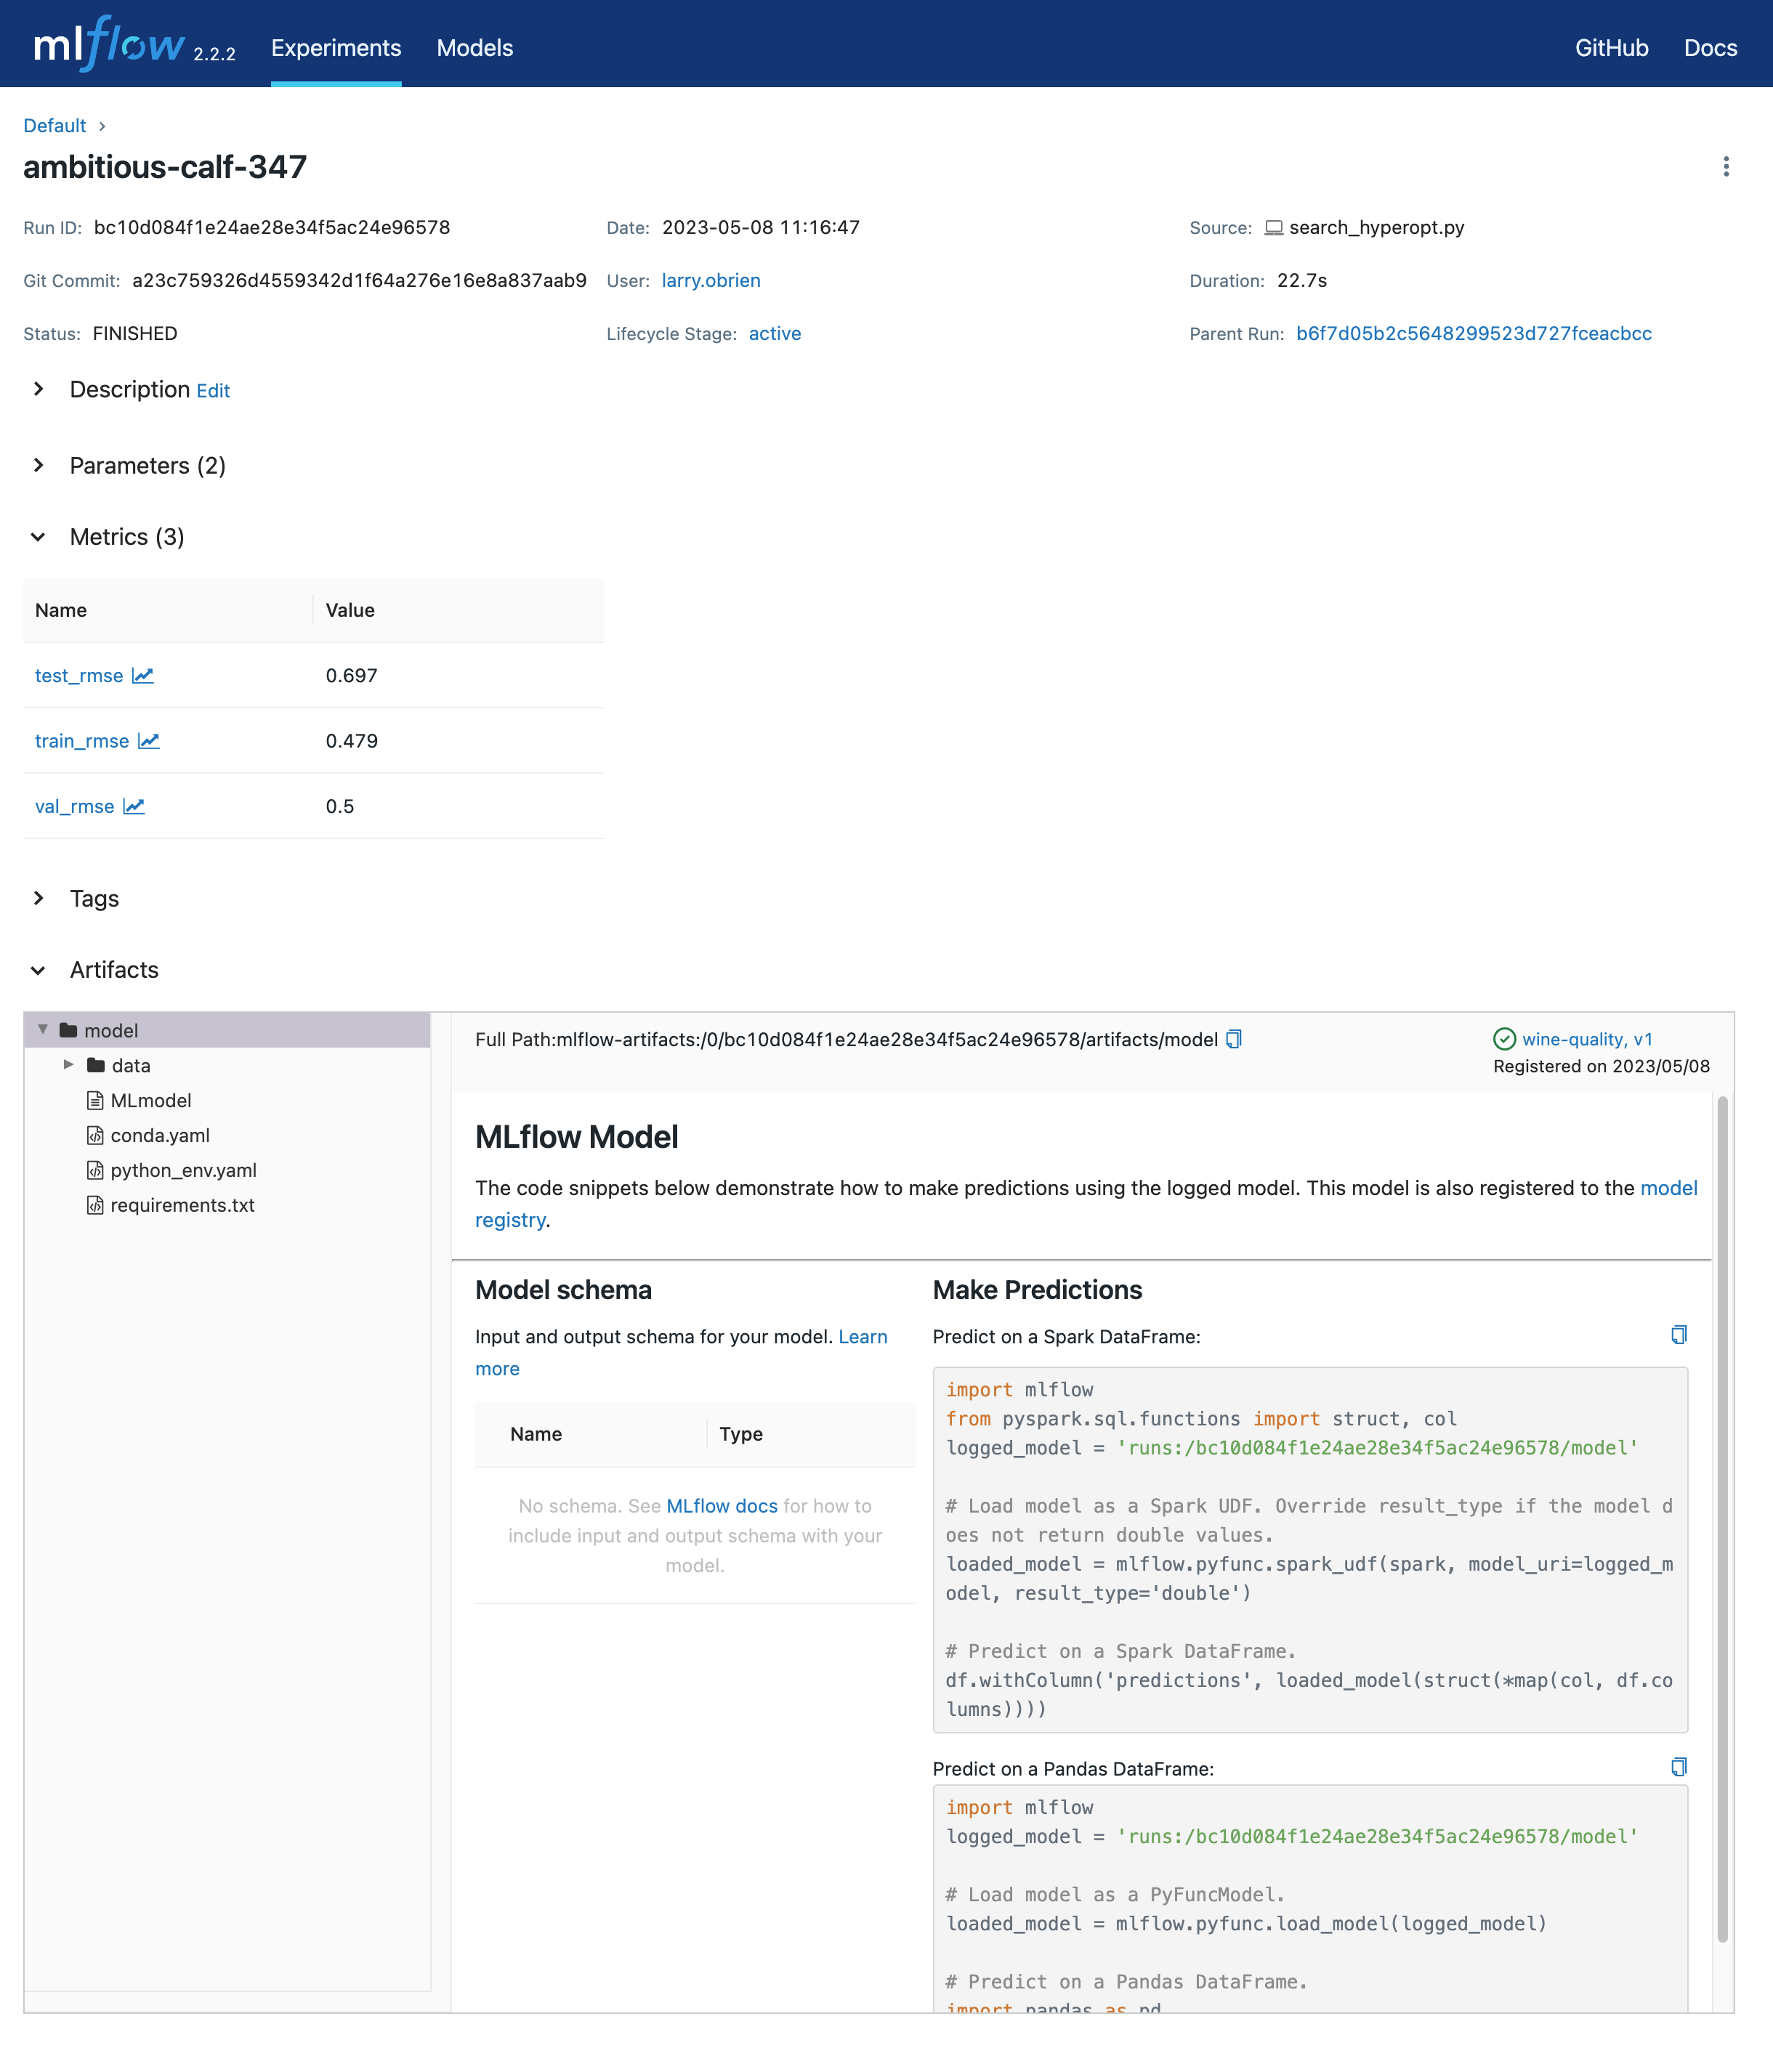The image size is (1773, 2072).
Task: Open val_rmse metric chart icon
Action: click(x=134, y=806)
